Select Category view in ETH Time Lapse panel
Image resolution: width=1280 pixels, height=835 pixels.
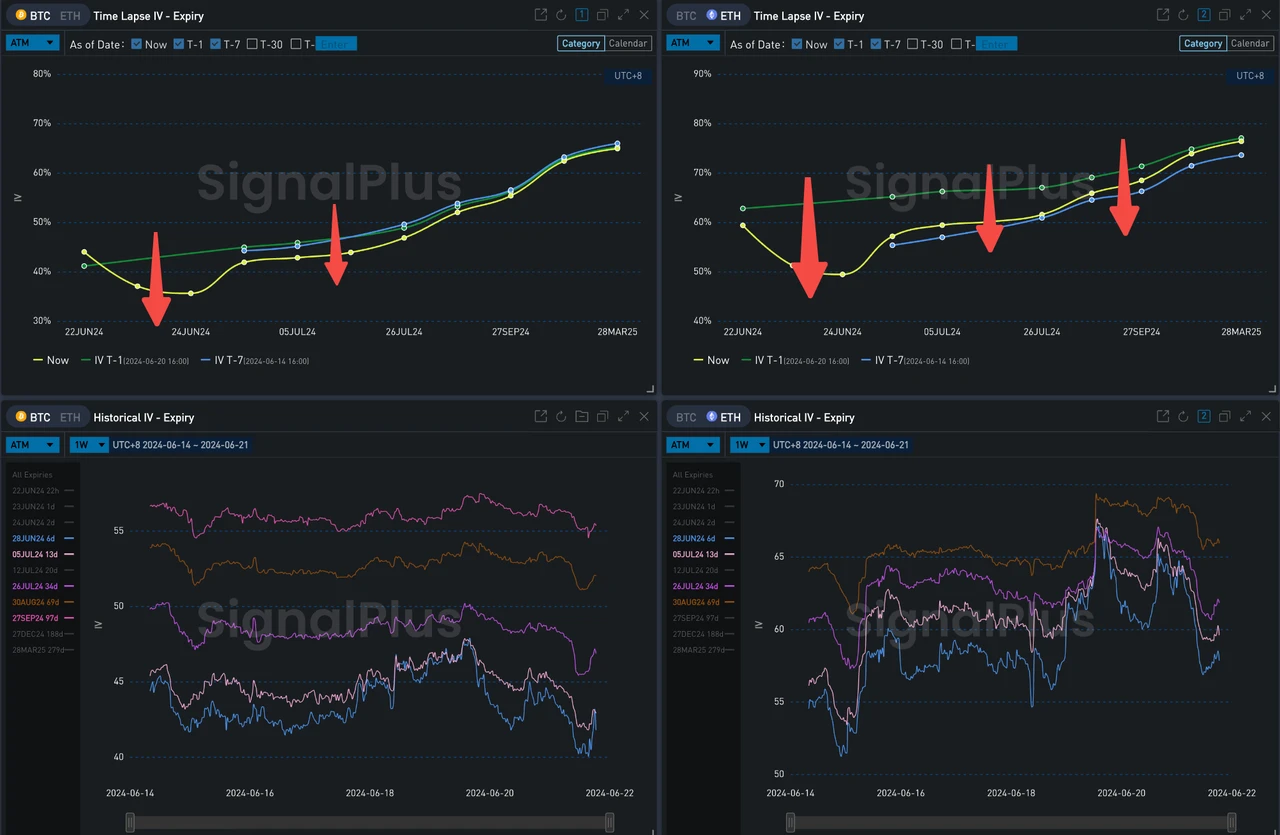1202,43
